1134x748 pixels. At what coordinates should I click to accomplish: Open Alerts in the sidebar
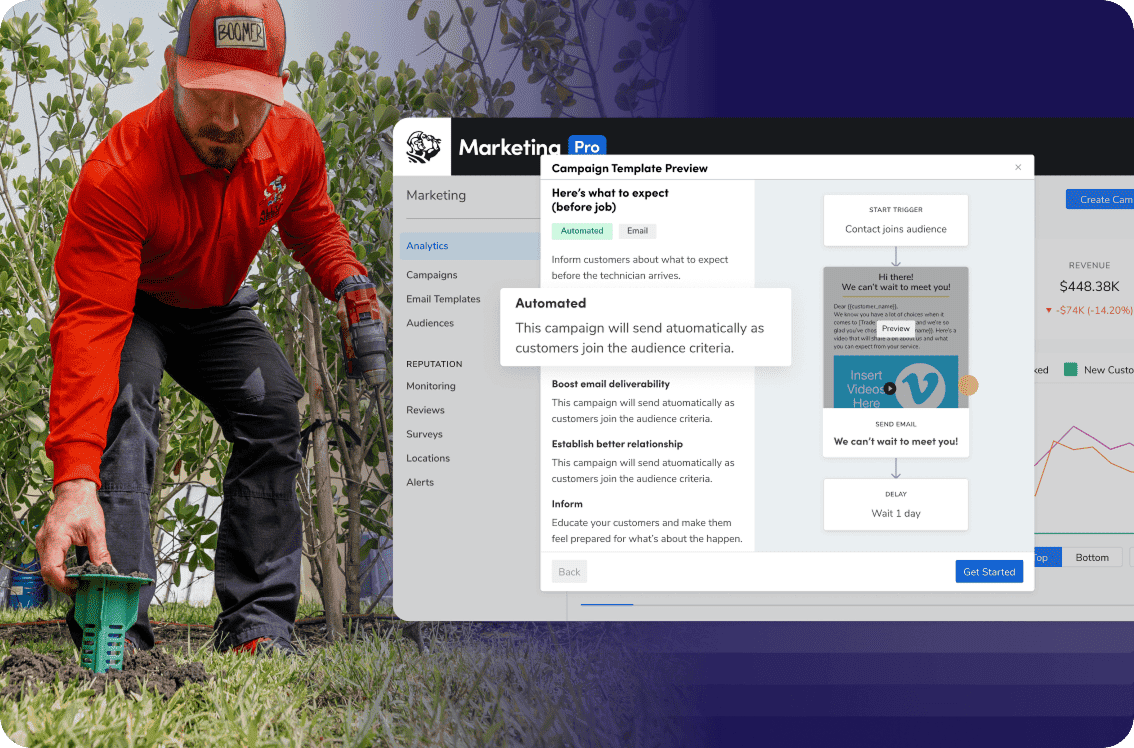click(x=420, y=482)
